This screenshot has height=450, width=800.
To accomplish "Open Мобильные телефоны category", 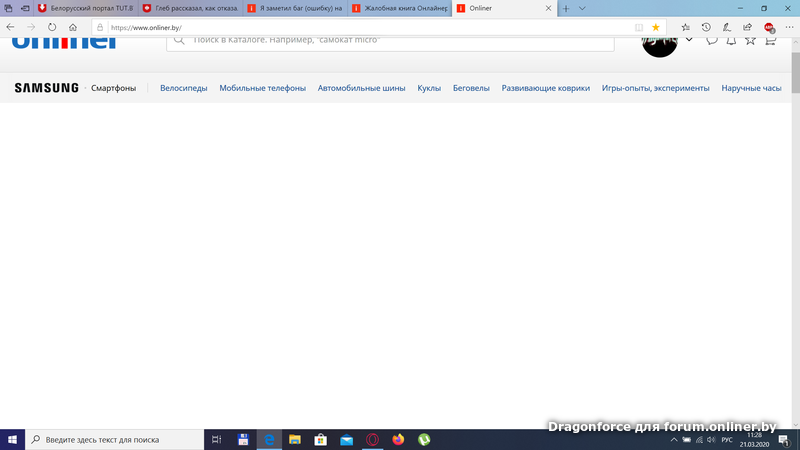I will tap(262, 88).
